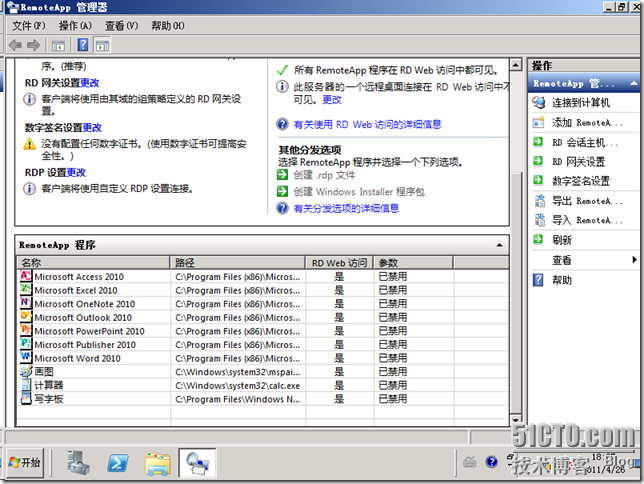The image size is (644, 484).
Task: Click 更改 link next to 数字签名设置
Action: (92, 128)
